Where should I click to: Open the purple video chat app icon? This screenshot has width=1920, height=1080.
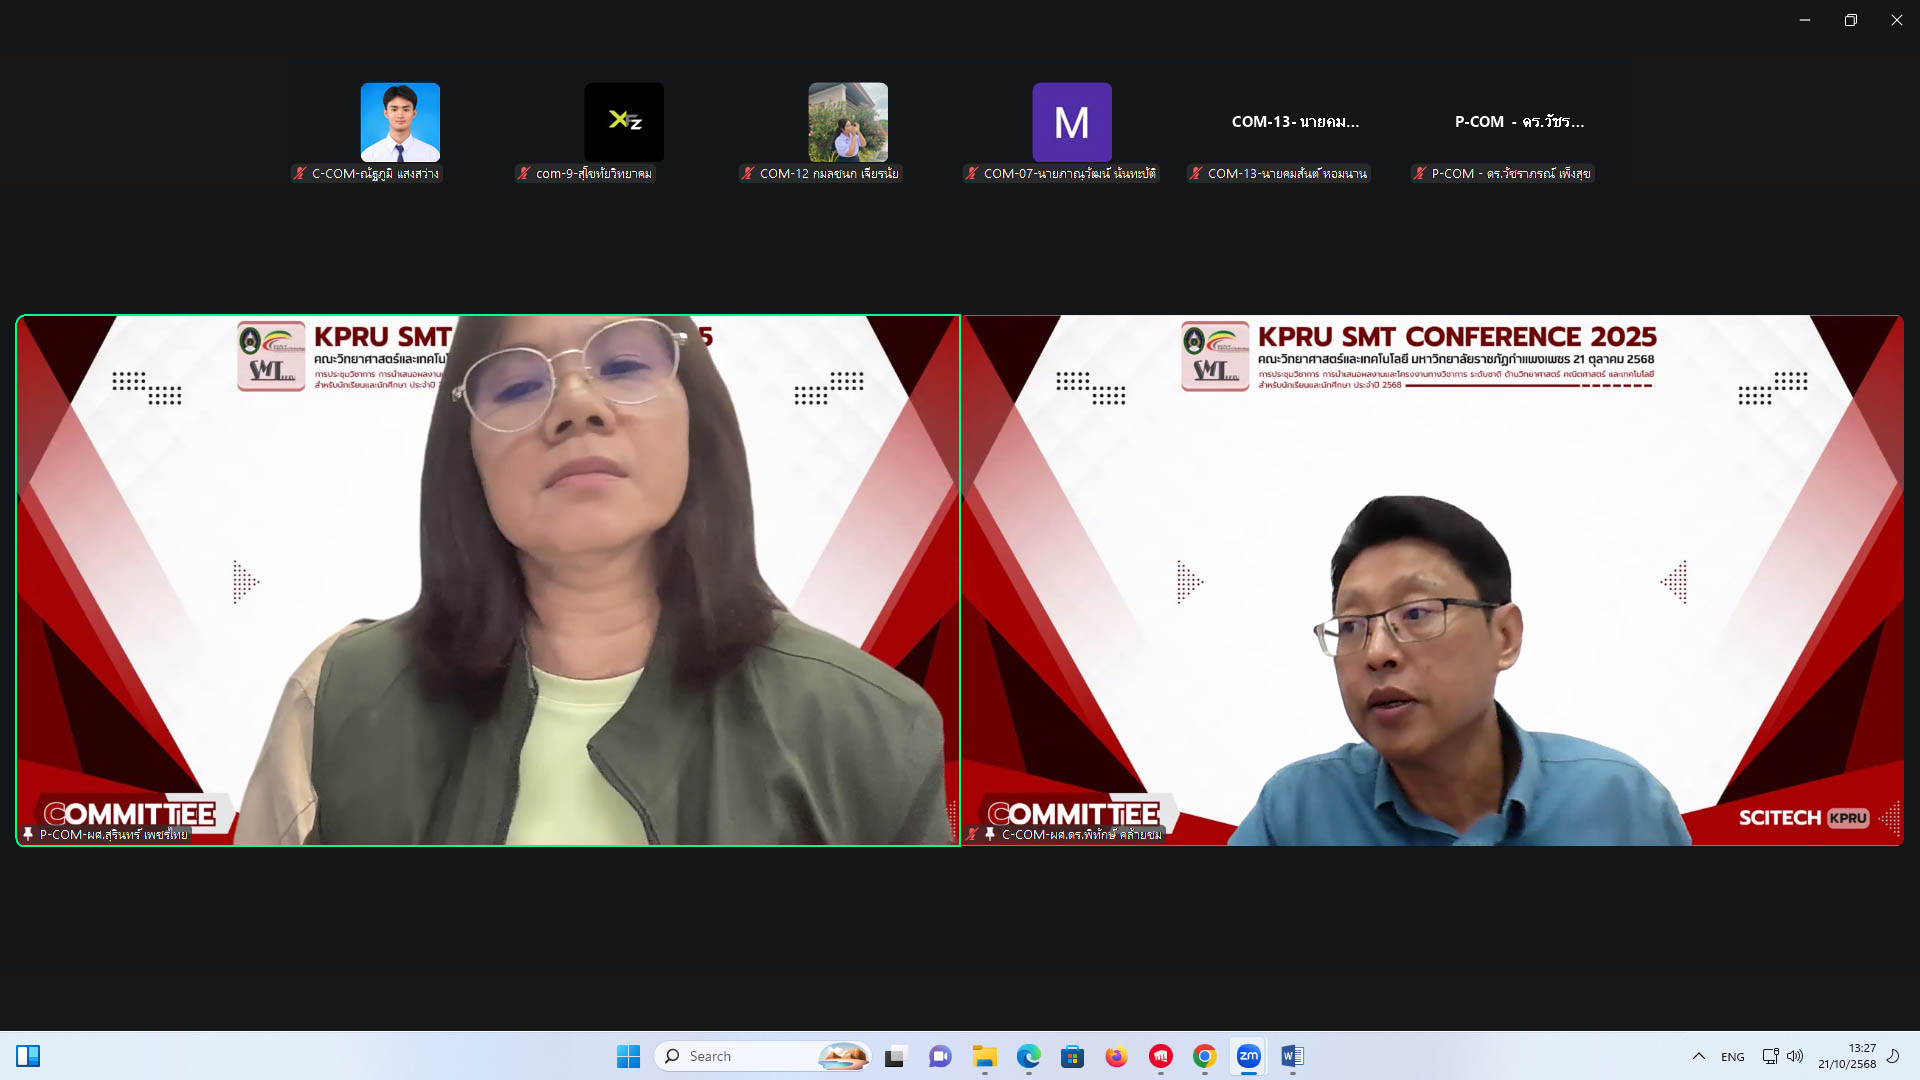point(940,1056)
